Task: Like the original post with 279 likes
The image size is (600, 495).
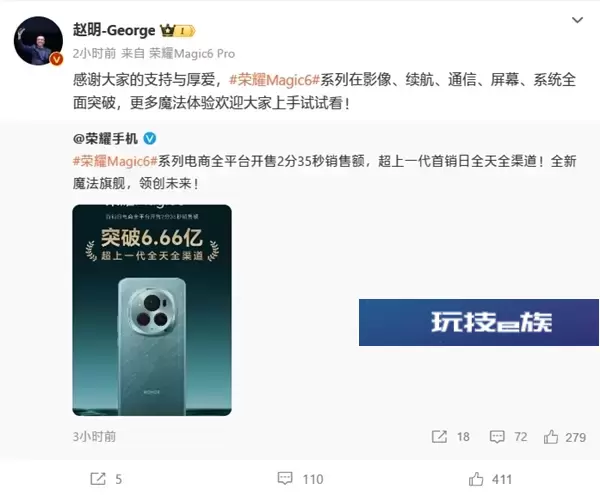Action: [551, 436]
